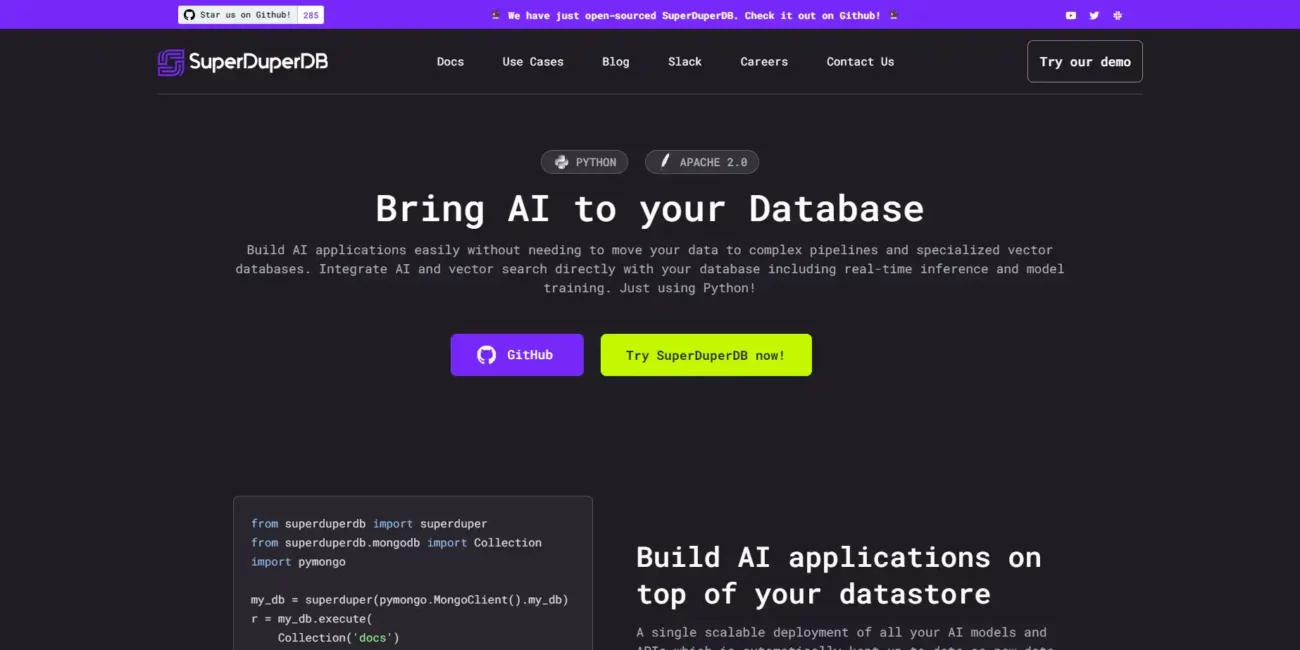
Task: Open Contact Us page
Action: (860, 62)
